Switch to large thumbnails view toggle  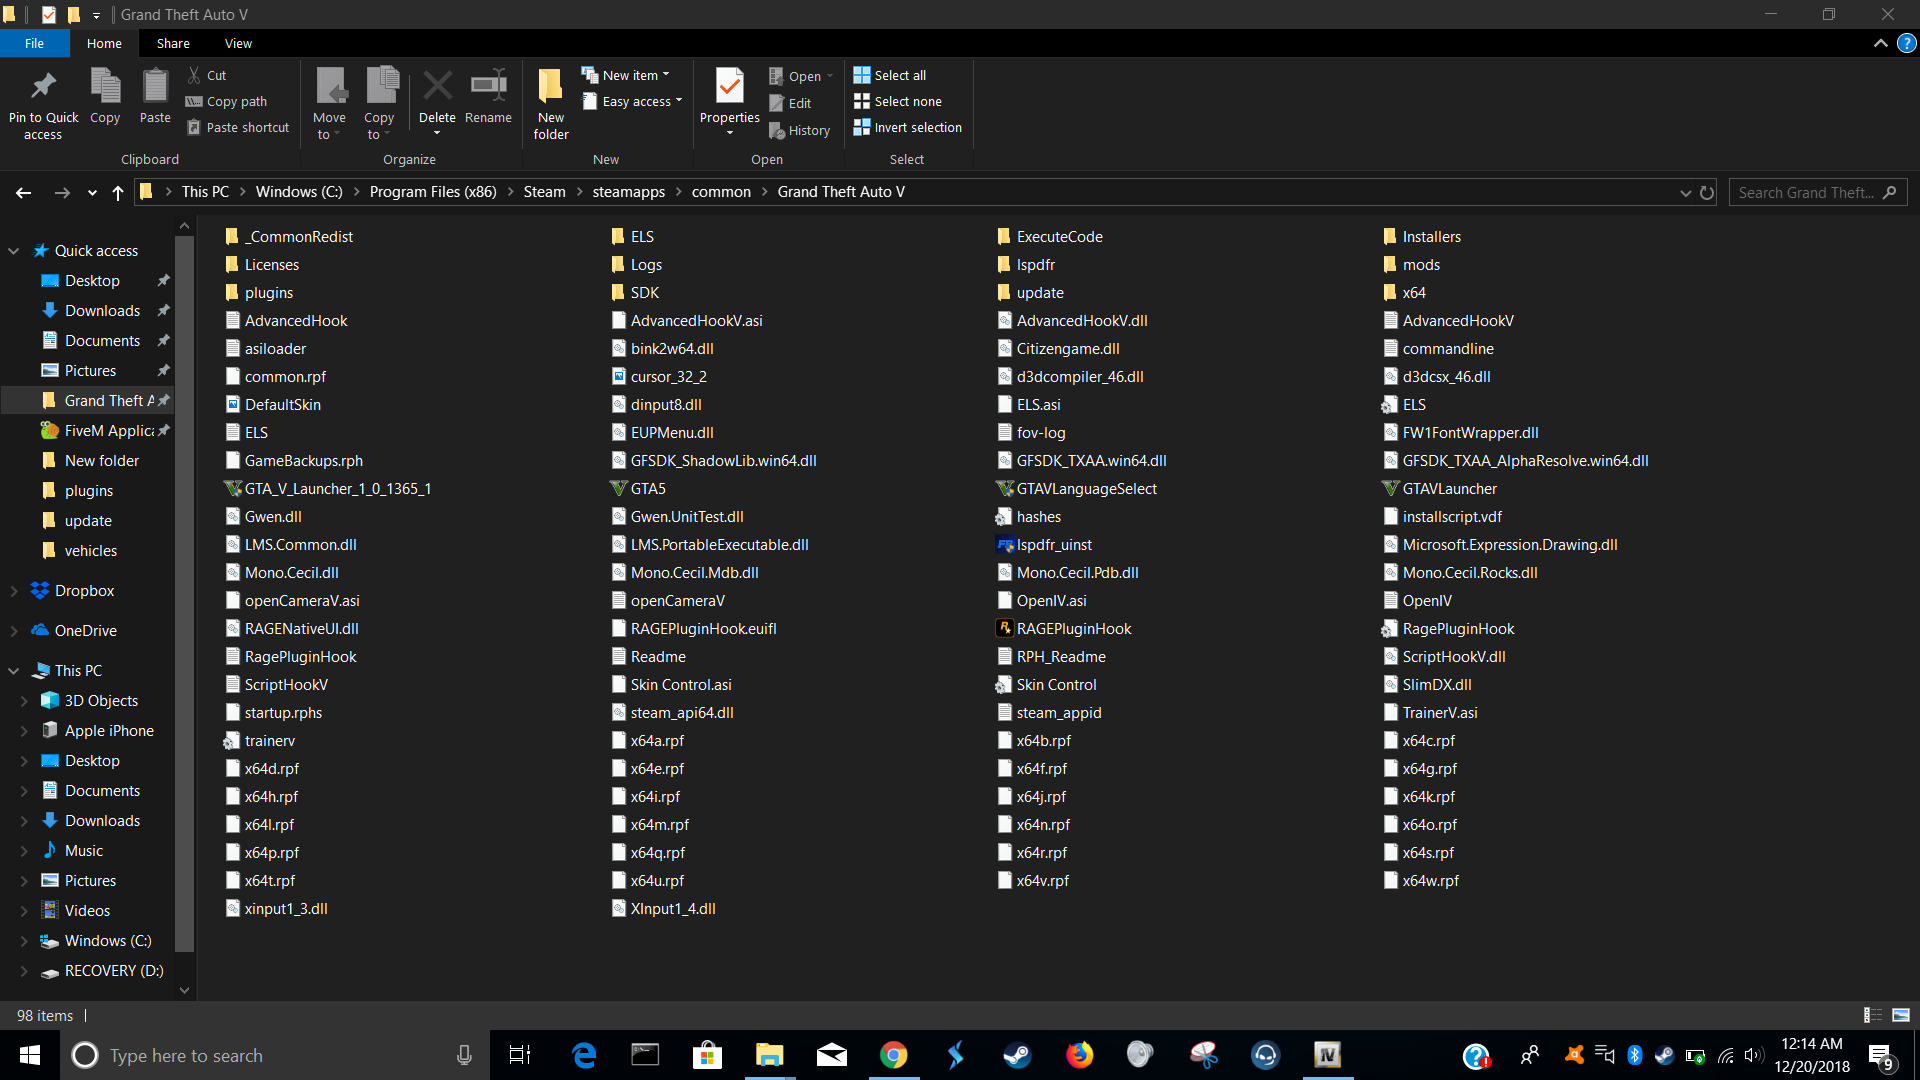pyautogui.click(x=1901, y=1015)
